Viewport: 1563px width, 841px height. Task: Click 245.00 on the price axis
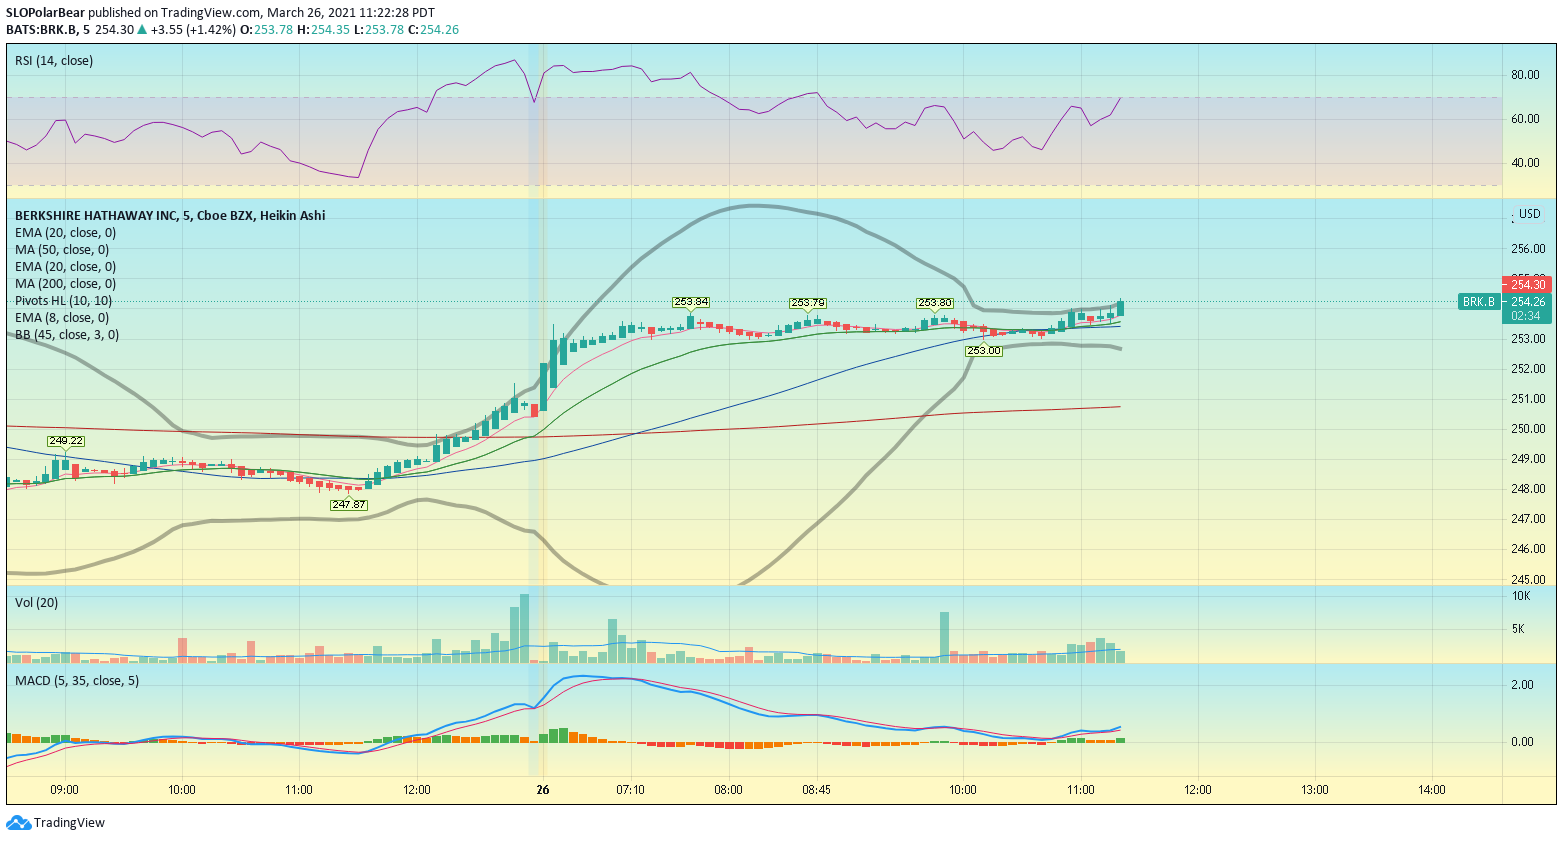tap(1528, 579)
